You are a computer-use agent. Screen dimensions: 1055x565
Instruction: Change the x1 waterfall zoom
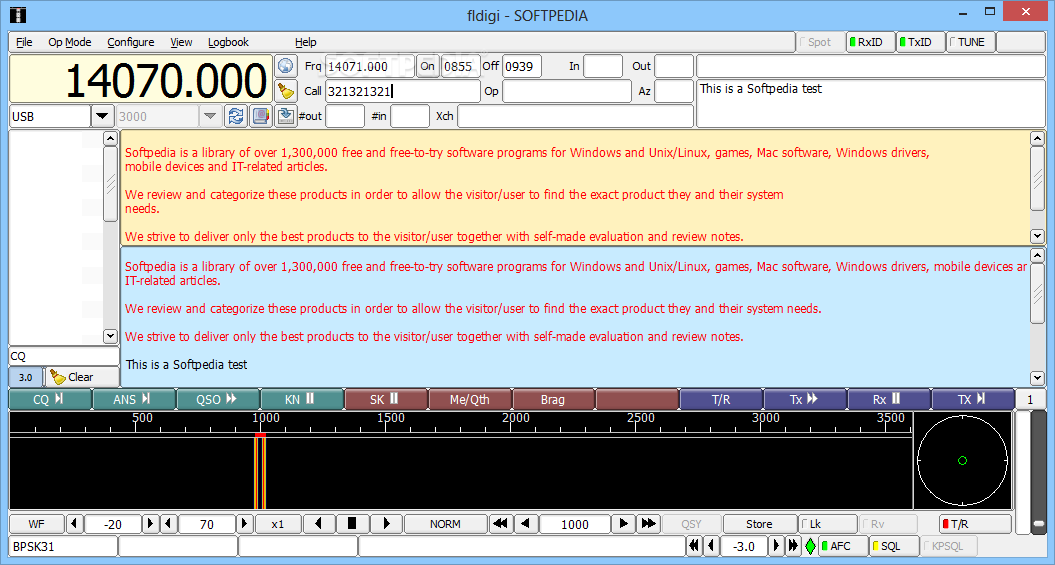point(277,524)
